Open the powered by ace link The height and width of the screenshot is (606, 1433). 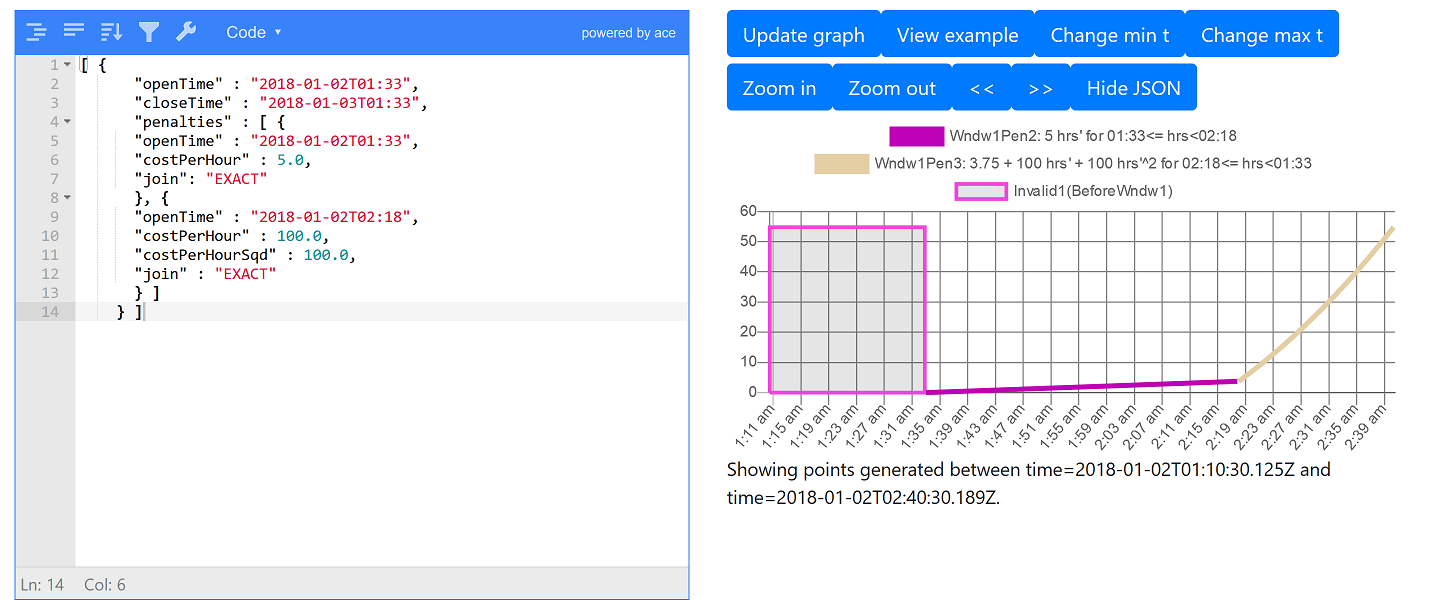coord(628,33)
